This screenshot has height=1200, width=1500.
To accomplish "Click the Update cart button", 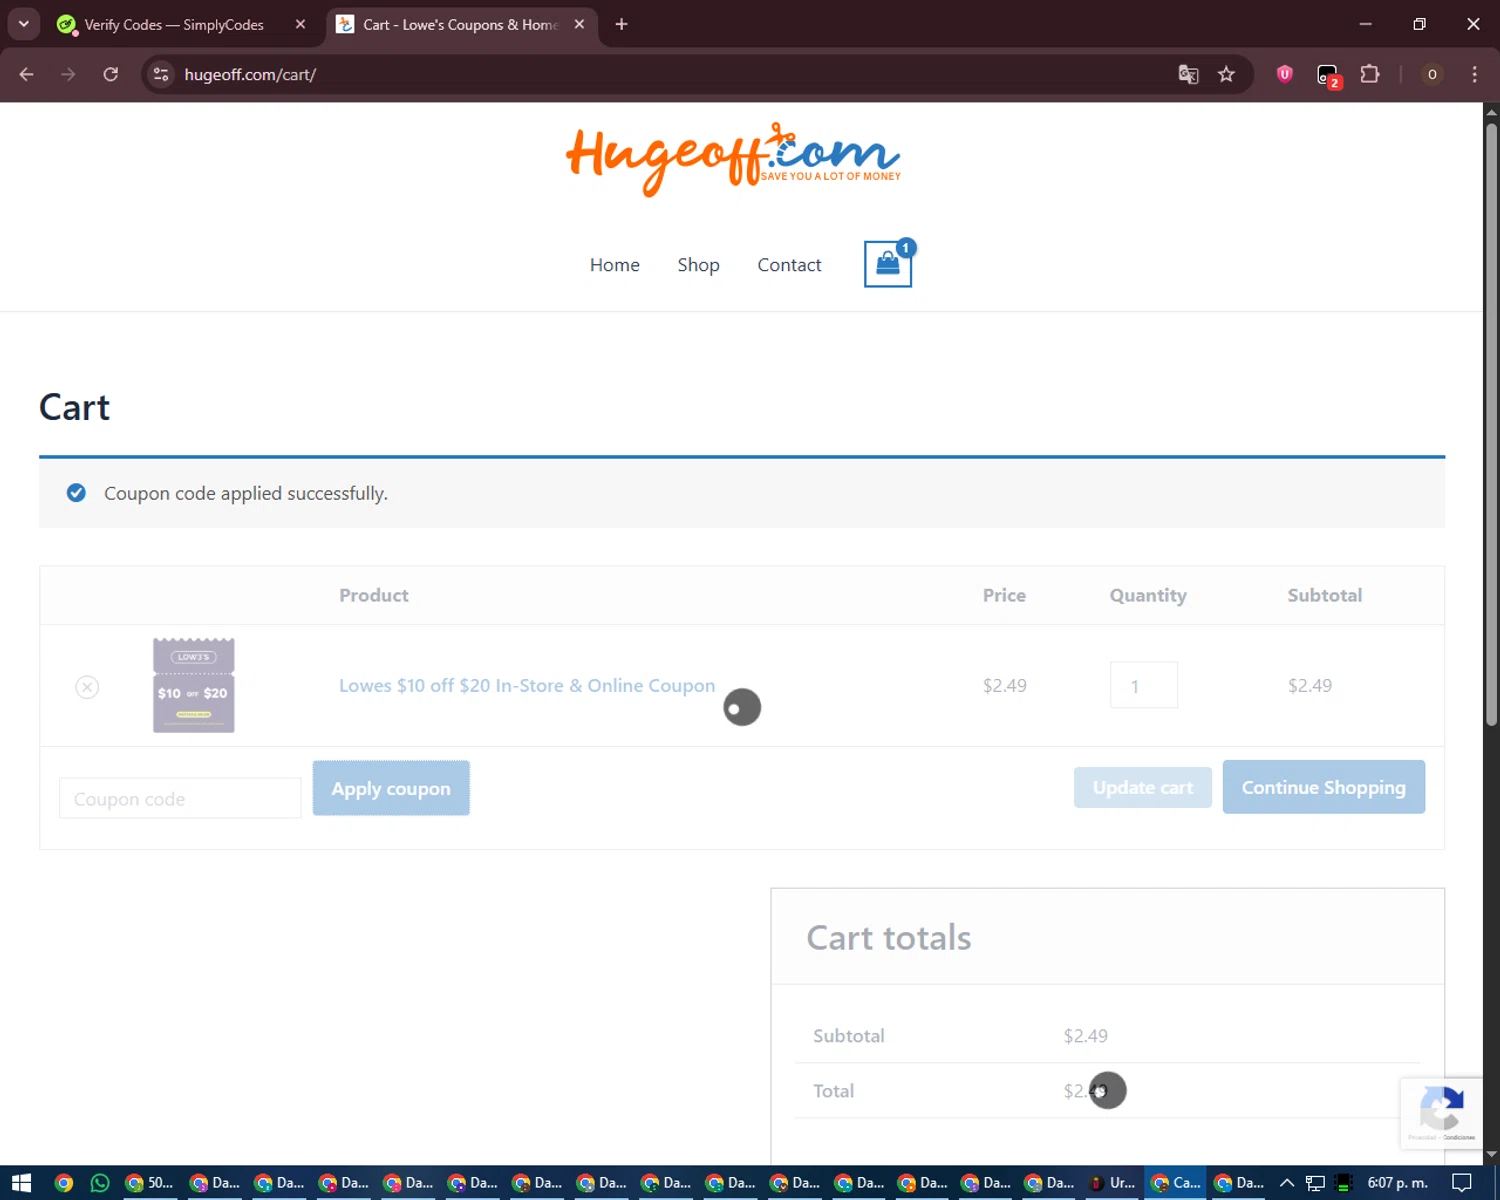I will 1143,787.
